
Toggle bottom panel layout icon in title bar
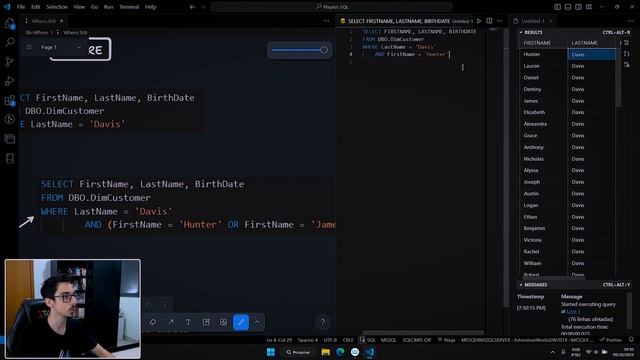pyautogui.click(x=568, y=7)
